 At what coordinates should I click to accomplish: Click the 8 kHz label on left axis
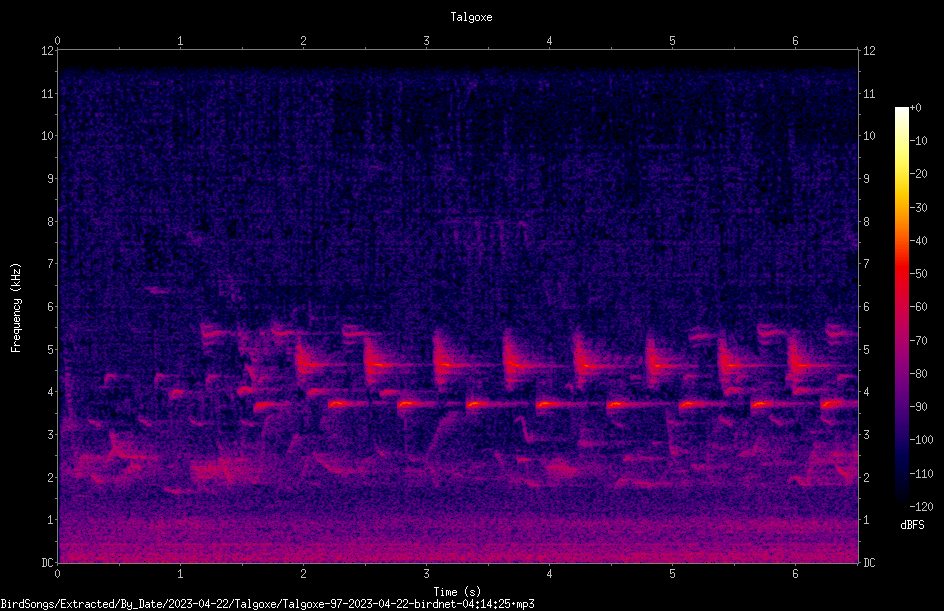click(x=51, y=222)
